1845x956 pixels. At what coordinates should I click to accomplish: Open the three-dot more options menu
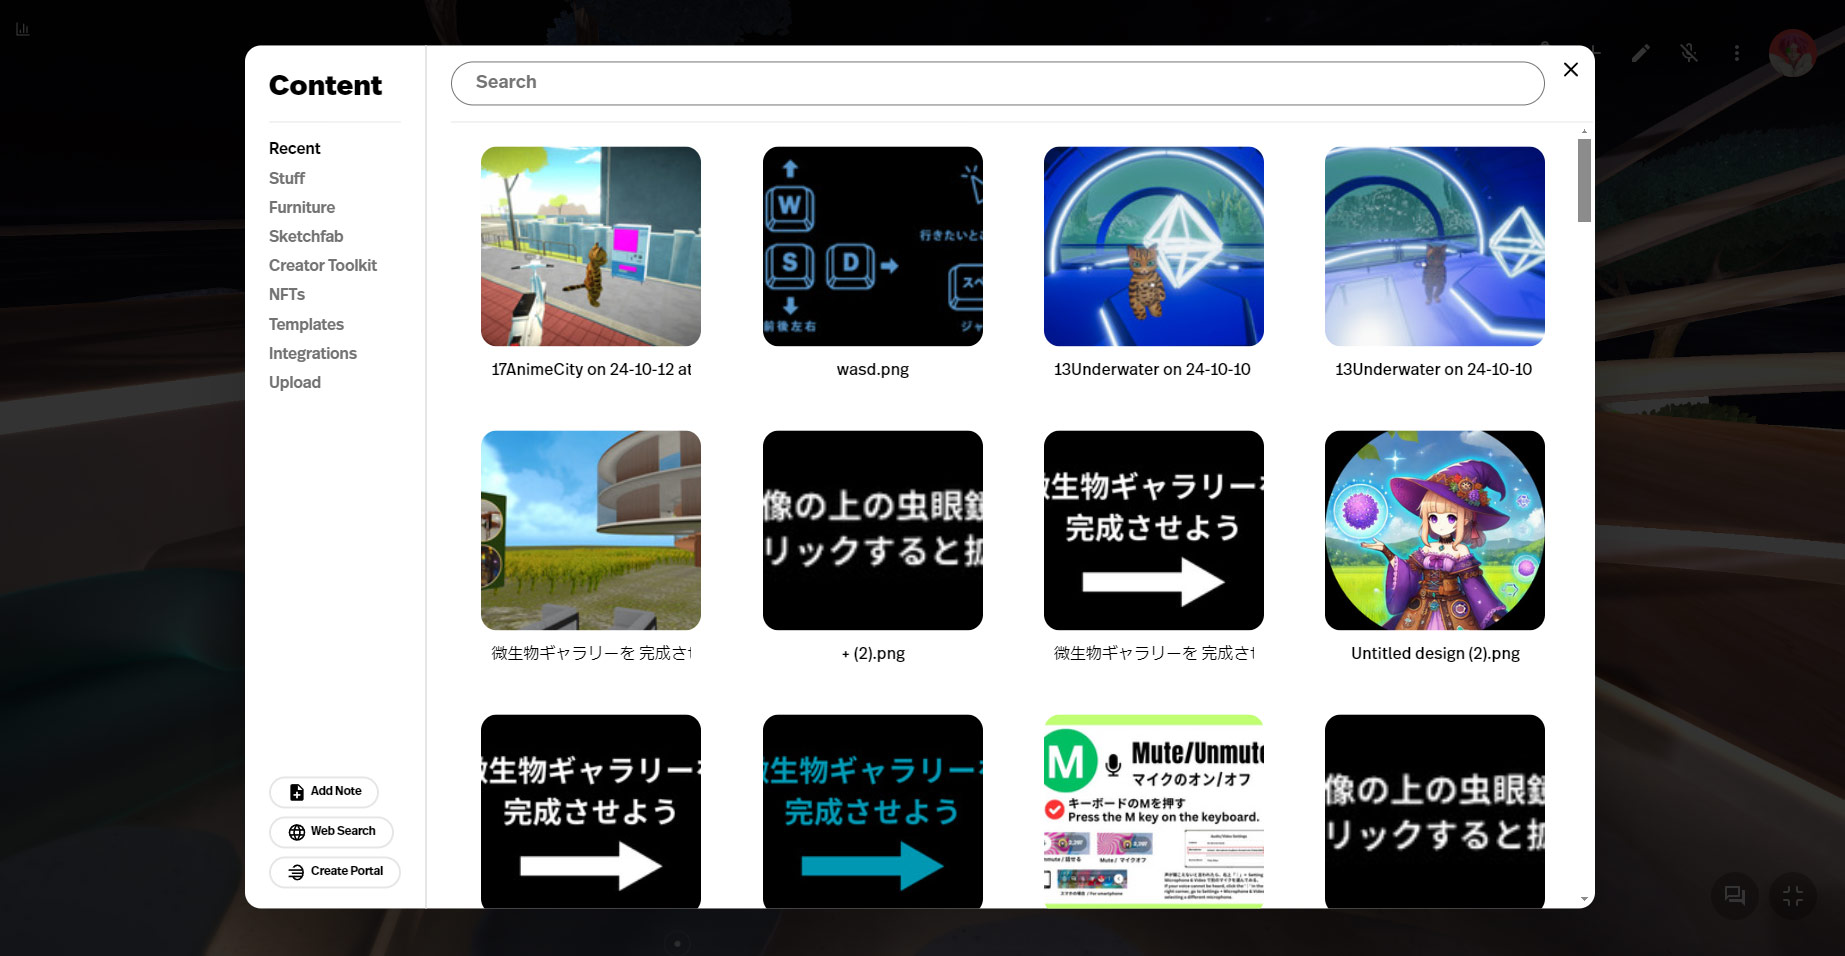(x=1736, y=53)
